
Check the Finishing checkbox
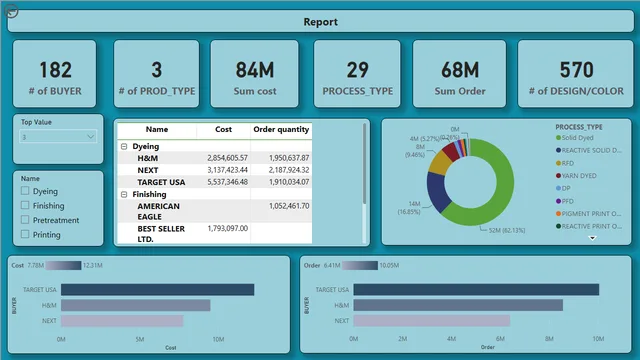coord(25,205)
